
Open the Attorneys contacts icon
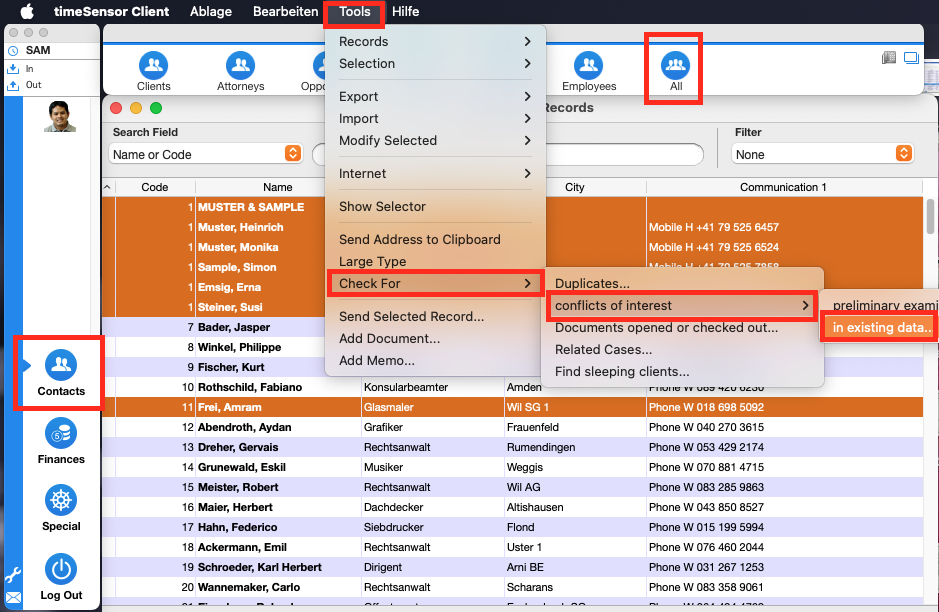point(240,66)
